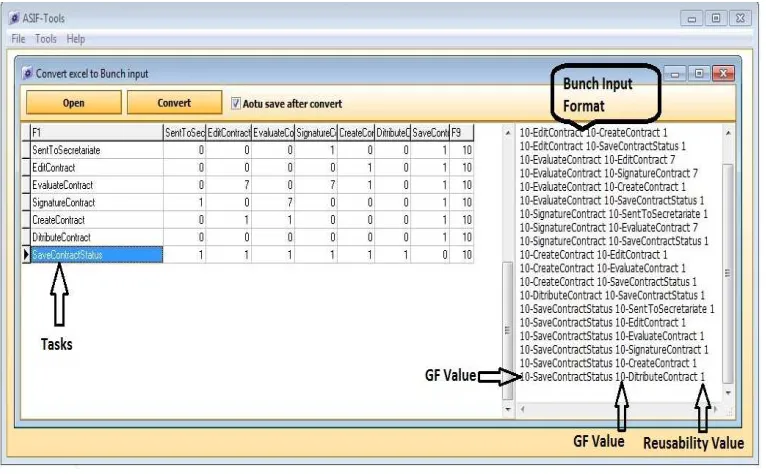The width and height of the screenshot is (766, 474).
Task: Maximize the Convert excel to Bunch input window
Action: [x=699, y=73]
